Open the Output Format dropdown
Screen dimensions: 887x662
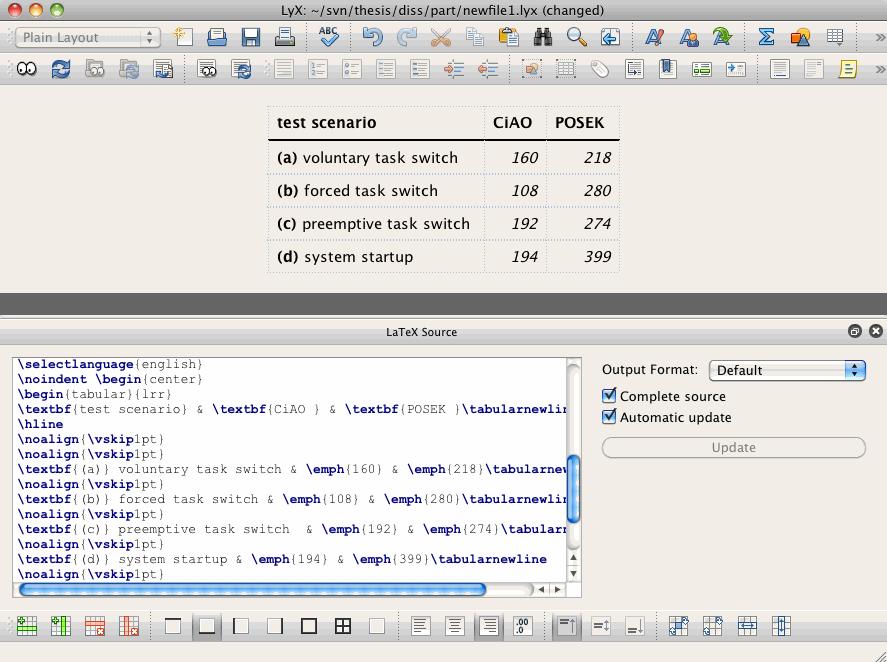[x=787, y=370]
